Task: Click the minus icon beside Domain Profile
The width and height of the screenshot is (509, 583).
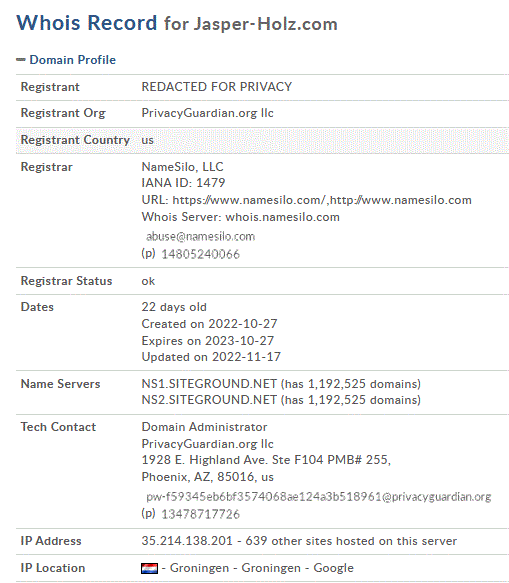Action: pos(21,59)
